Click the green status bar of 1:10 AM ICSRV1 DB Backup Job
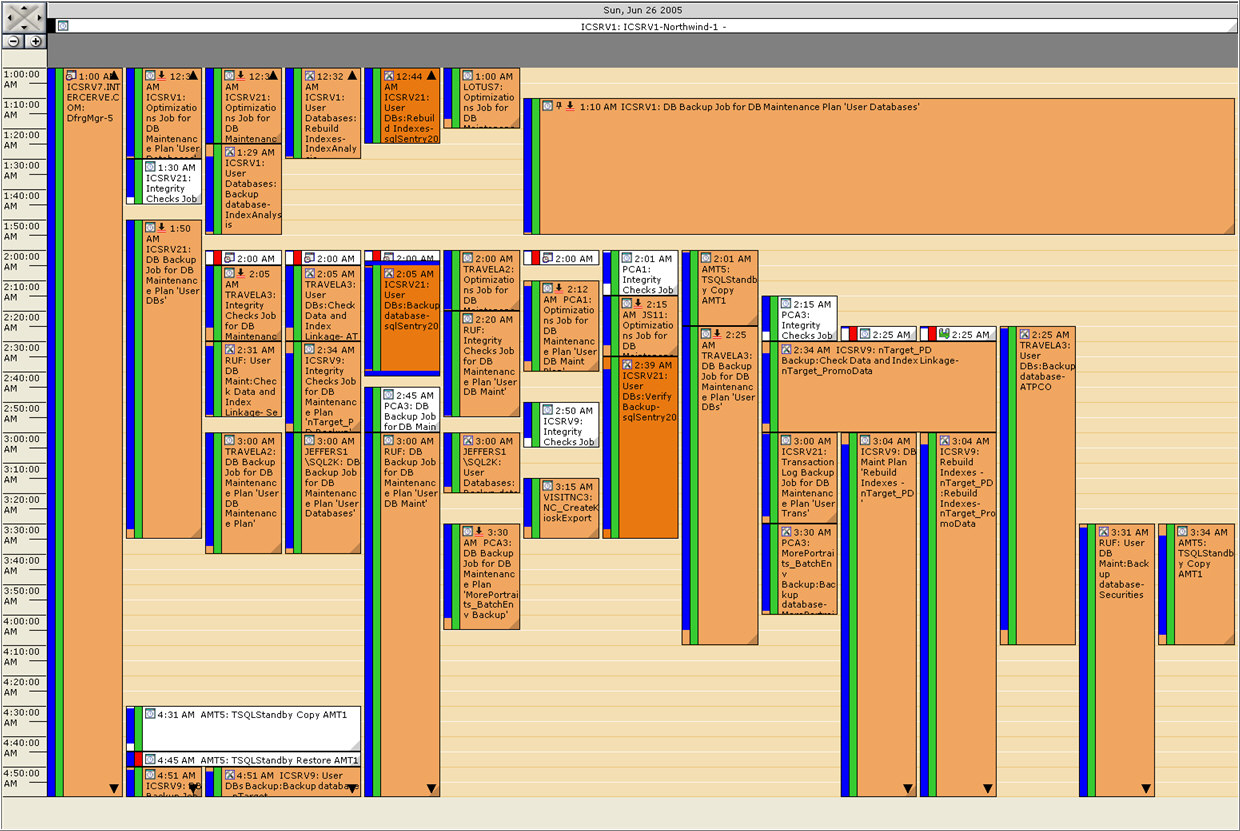Image resolution: width=1240 pixels, height=831 pixels. [535, 165]
